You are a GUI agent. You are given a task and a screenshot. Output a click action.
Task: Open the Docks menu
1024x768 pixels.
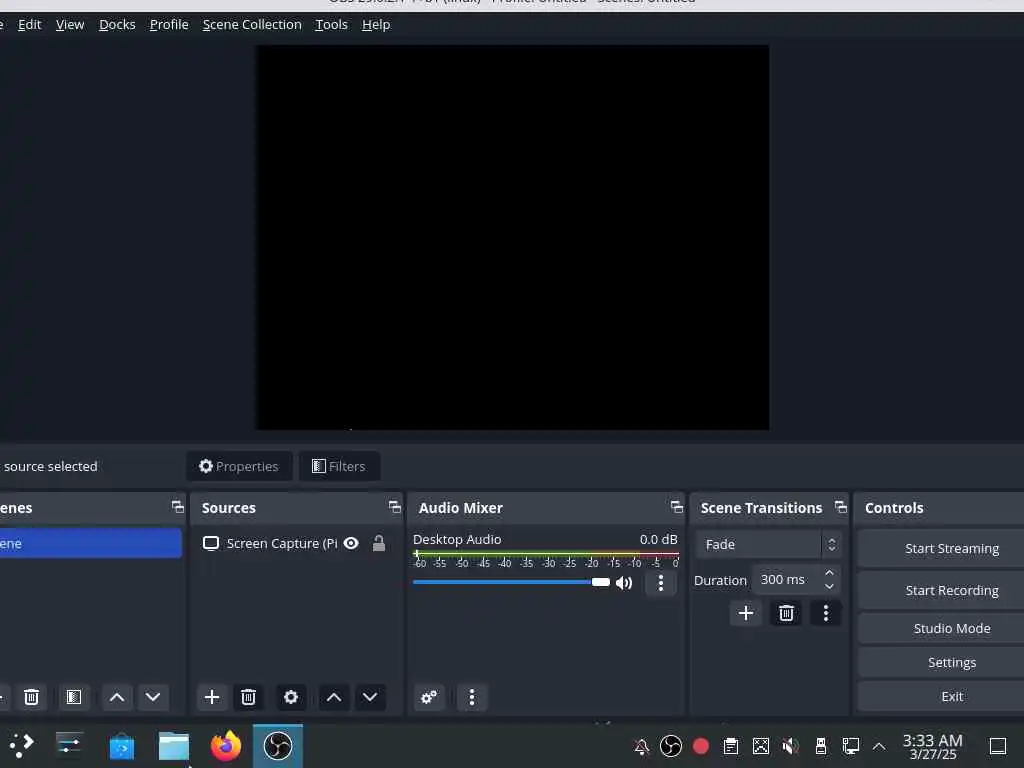click(117, 25)
